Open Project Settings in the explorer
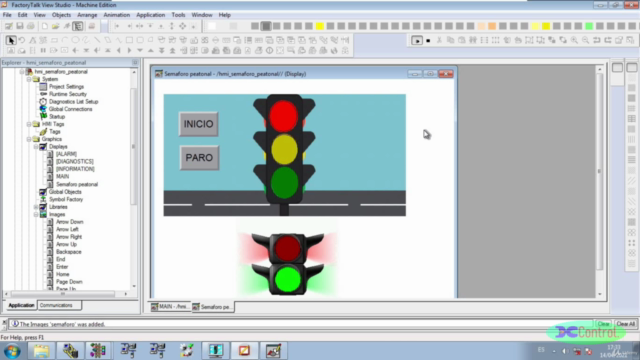640x360 pixels. [66, 87]
